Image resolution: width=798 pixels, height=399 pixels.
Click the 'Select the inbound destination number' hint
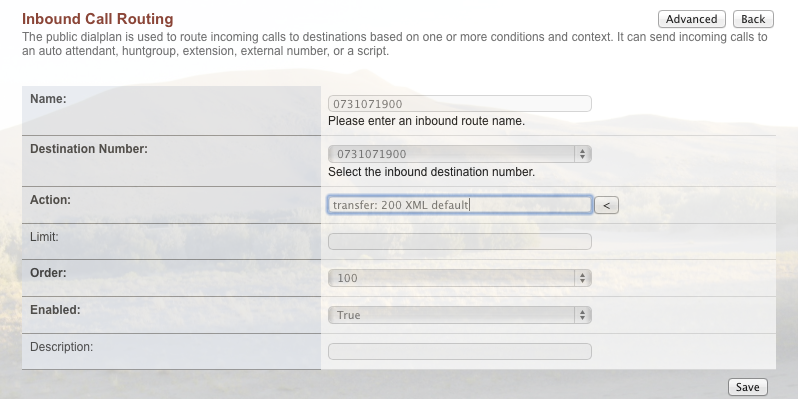[432, 172]
